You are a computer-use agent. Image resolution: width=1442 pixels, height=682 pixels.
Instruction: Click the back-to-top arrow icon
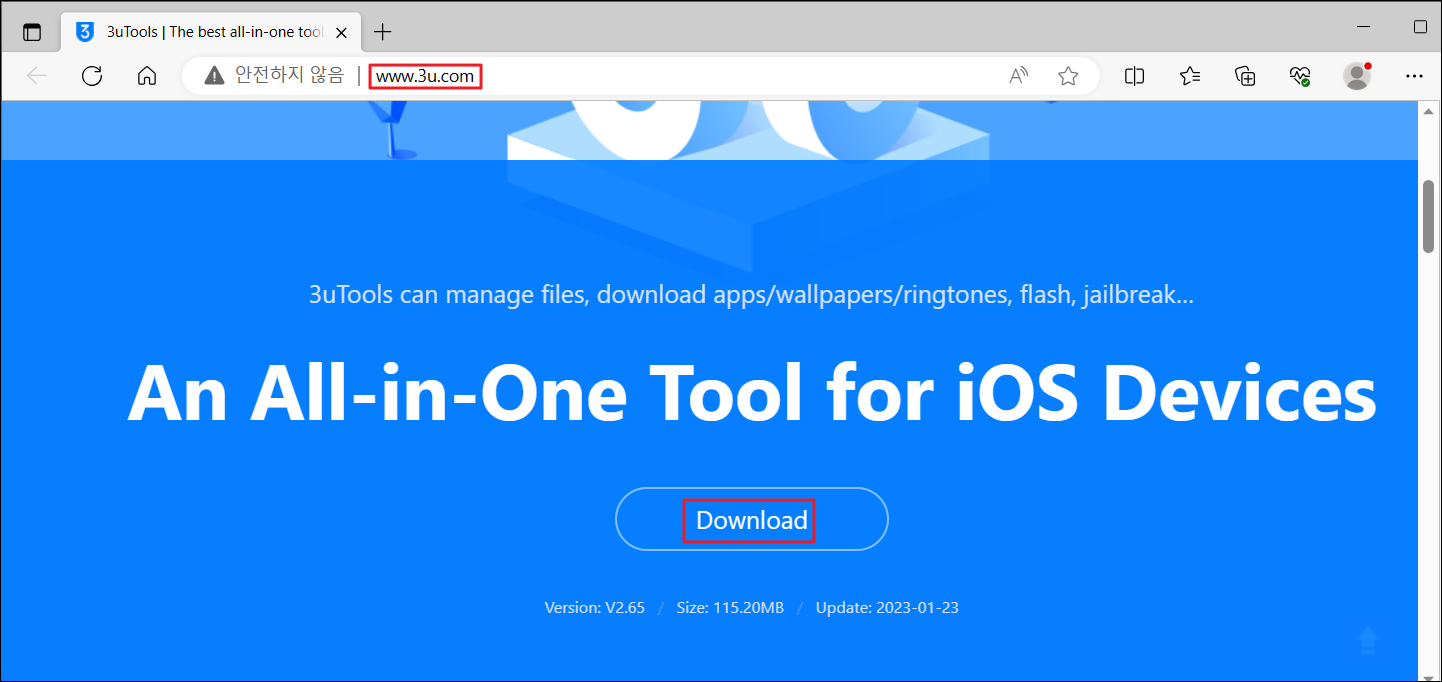1369,641
